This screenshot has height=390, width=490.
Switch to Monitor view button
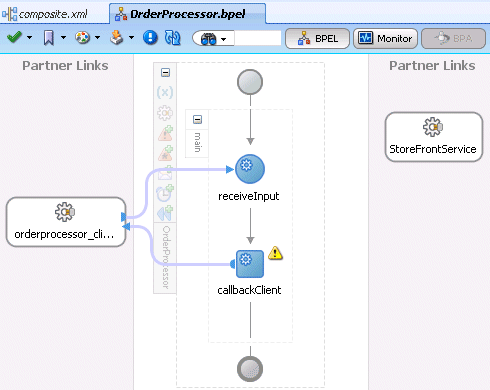(x=385, y=39)
